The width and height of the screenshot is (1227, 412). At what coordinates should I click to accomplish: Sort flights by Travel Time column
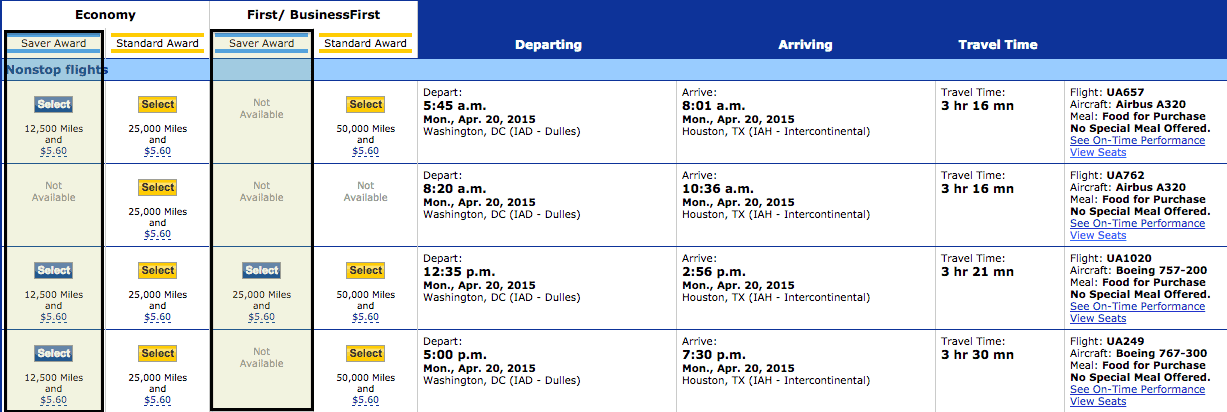tap(998, 44)
